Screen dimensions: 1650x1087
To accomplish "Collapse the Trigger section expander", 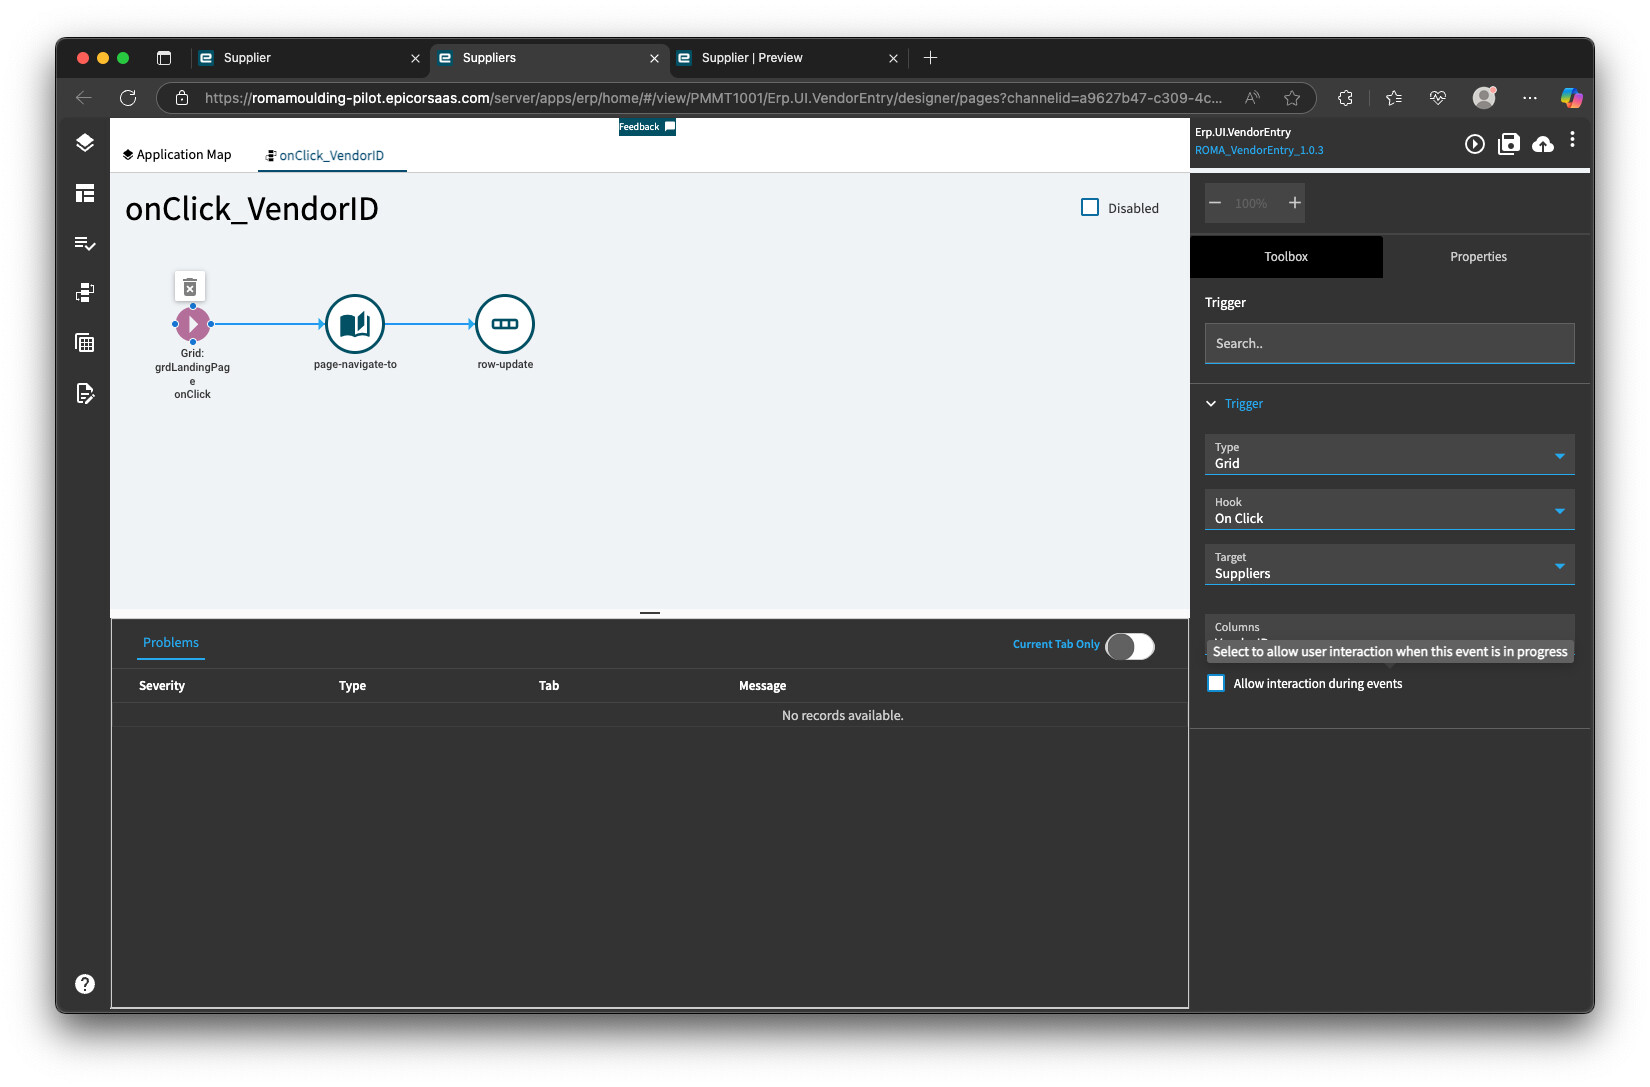I will [x=1211, y=404].
